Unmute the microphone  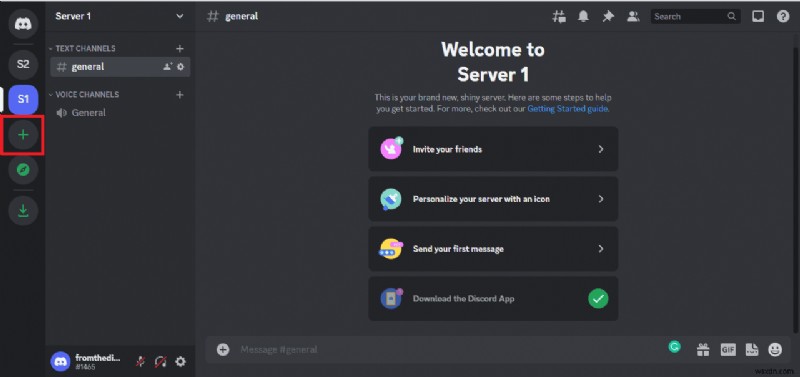click(140, 362)
